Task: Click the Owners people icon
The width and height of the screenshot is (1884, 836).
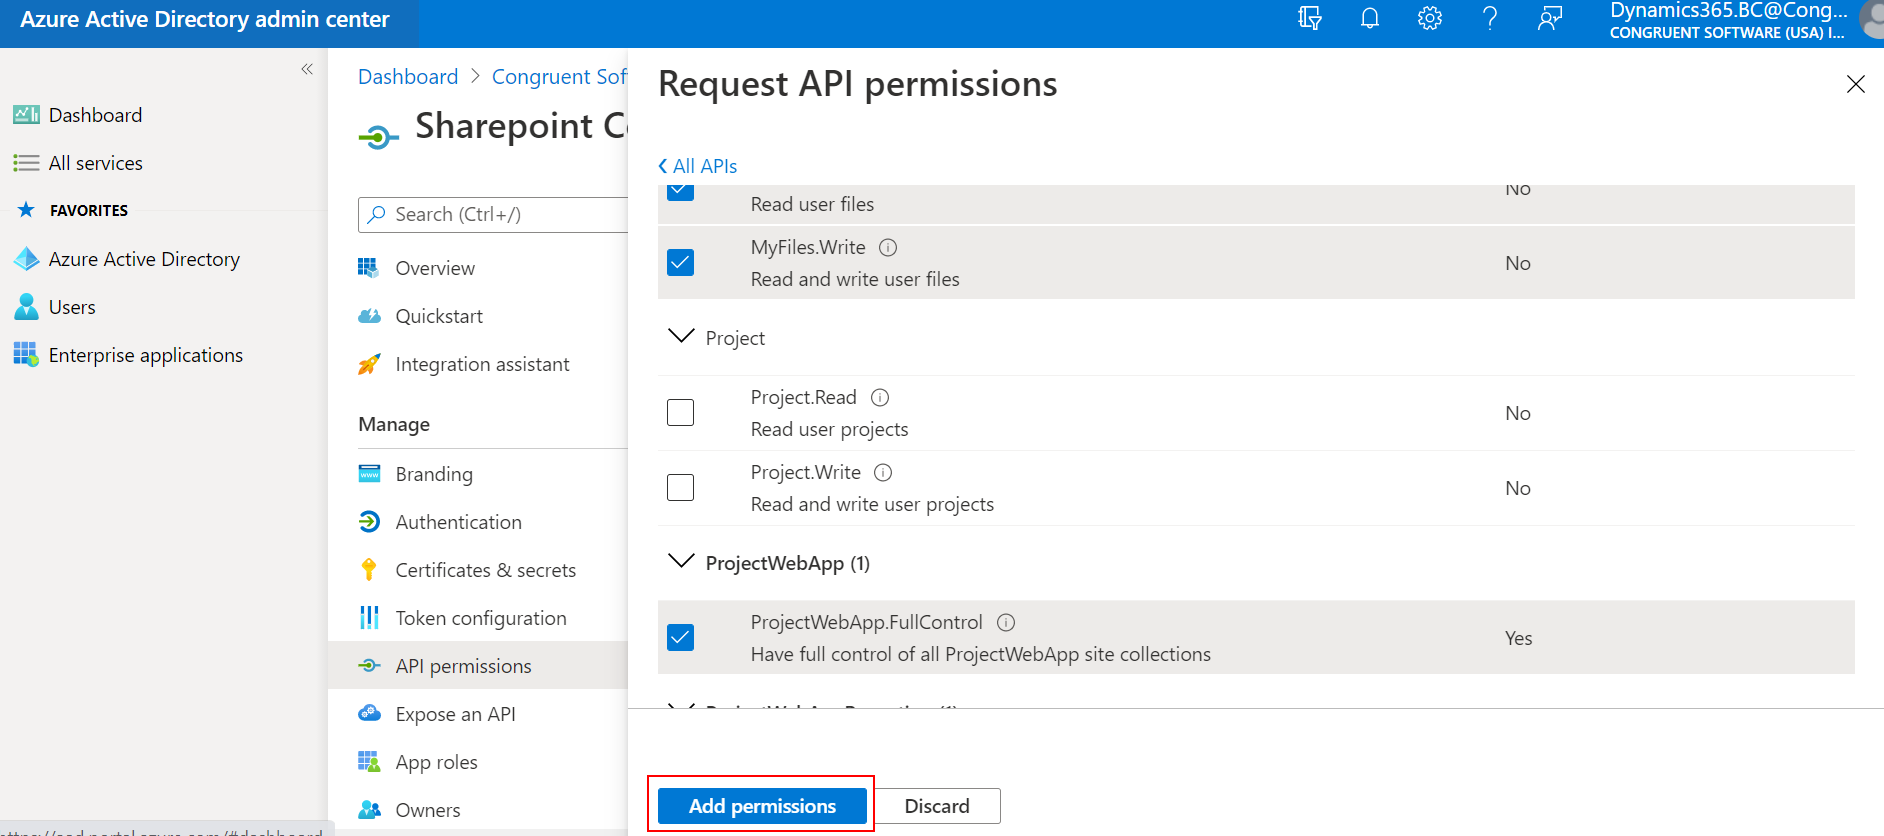Action: [369, 810]
